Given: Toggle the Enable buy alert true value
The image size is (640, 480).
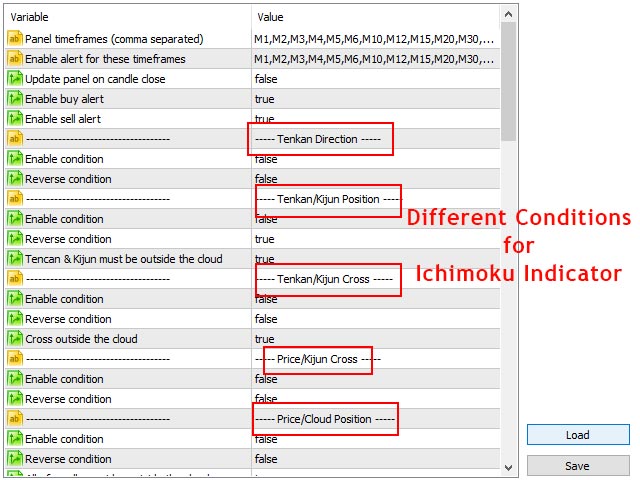Looking at the screenshot, I should click(x=264, y=99).
